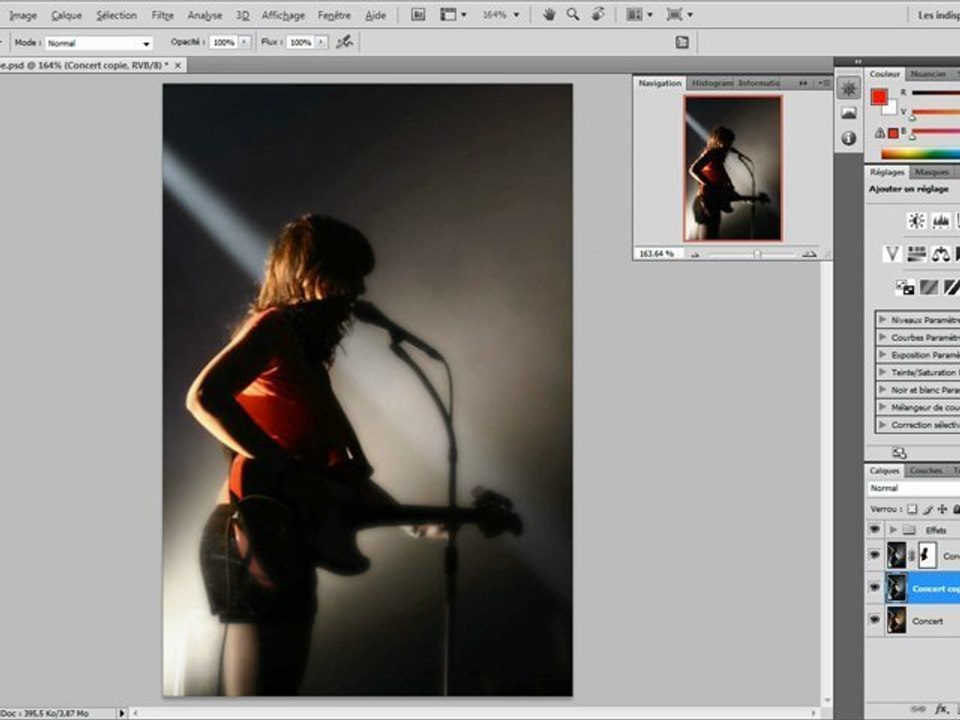This screenshot has height=720, width=960.
Task: Click the histogram dock icon
Action: (x=849, y=113)
